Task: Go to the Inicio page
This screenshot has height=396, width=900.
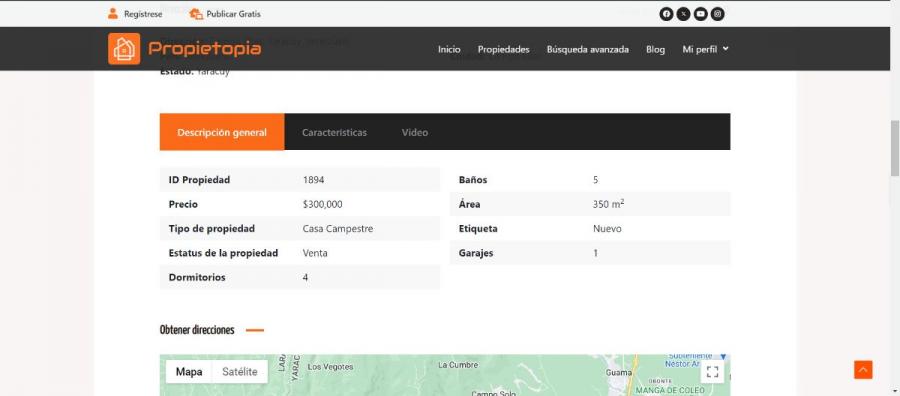Action: 449,49
